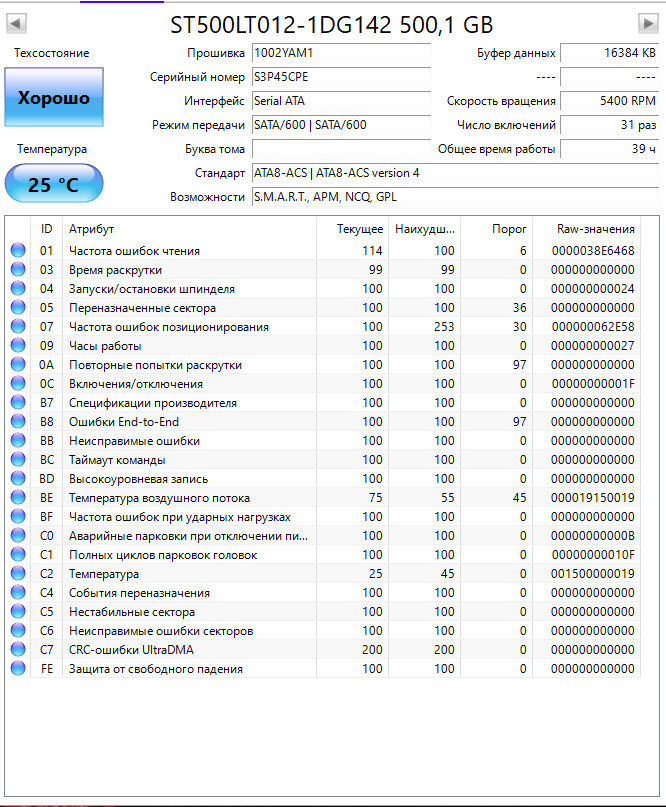This screenshot has width=666, height=807.
Task: Click status orb for attribute C0
Action: 18,535
